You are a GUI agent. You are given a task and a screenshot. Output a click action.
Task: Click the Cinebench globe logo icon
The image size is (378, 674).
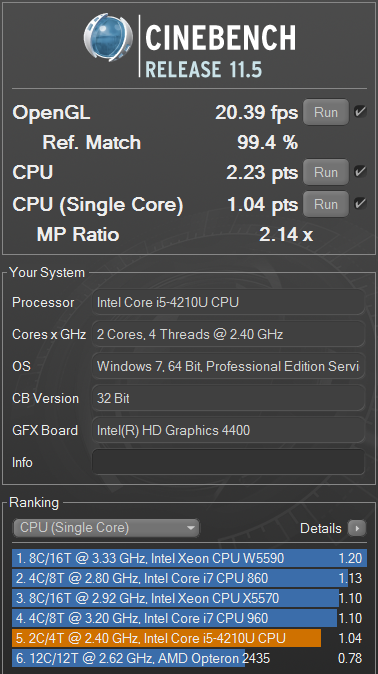108,37
